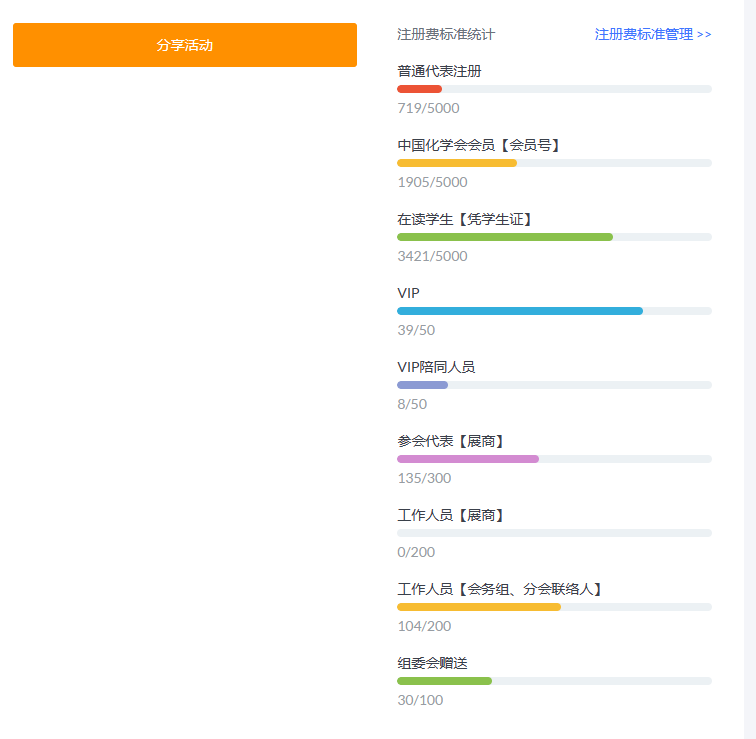The image size is (756, 739).
Task: Select the 组委会赠送 label
Action: click(432, 663)
